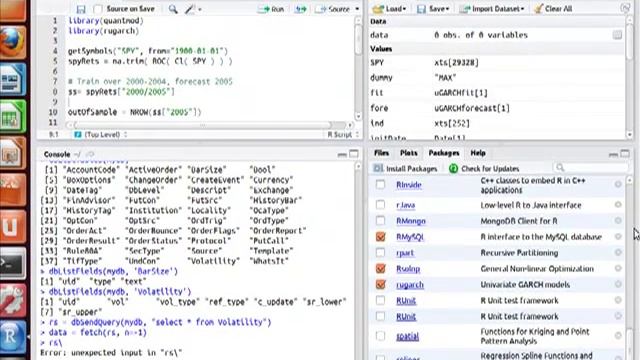Remove the rugarch package with its delete icon
The height and width of the screenshot is (360, 640).
618,284
